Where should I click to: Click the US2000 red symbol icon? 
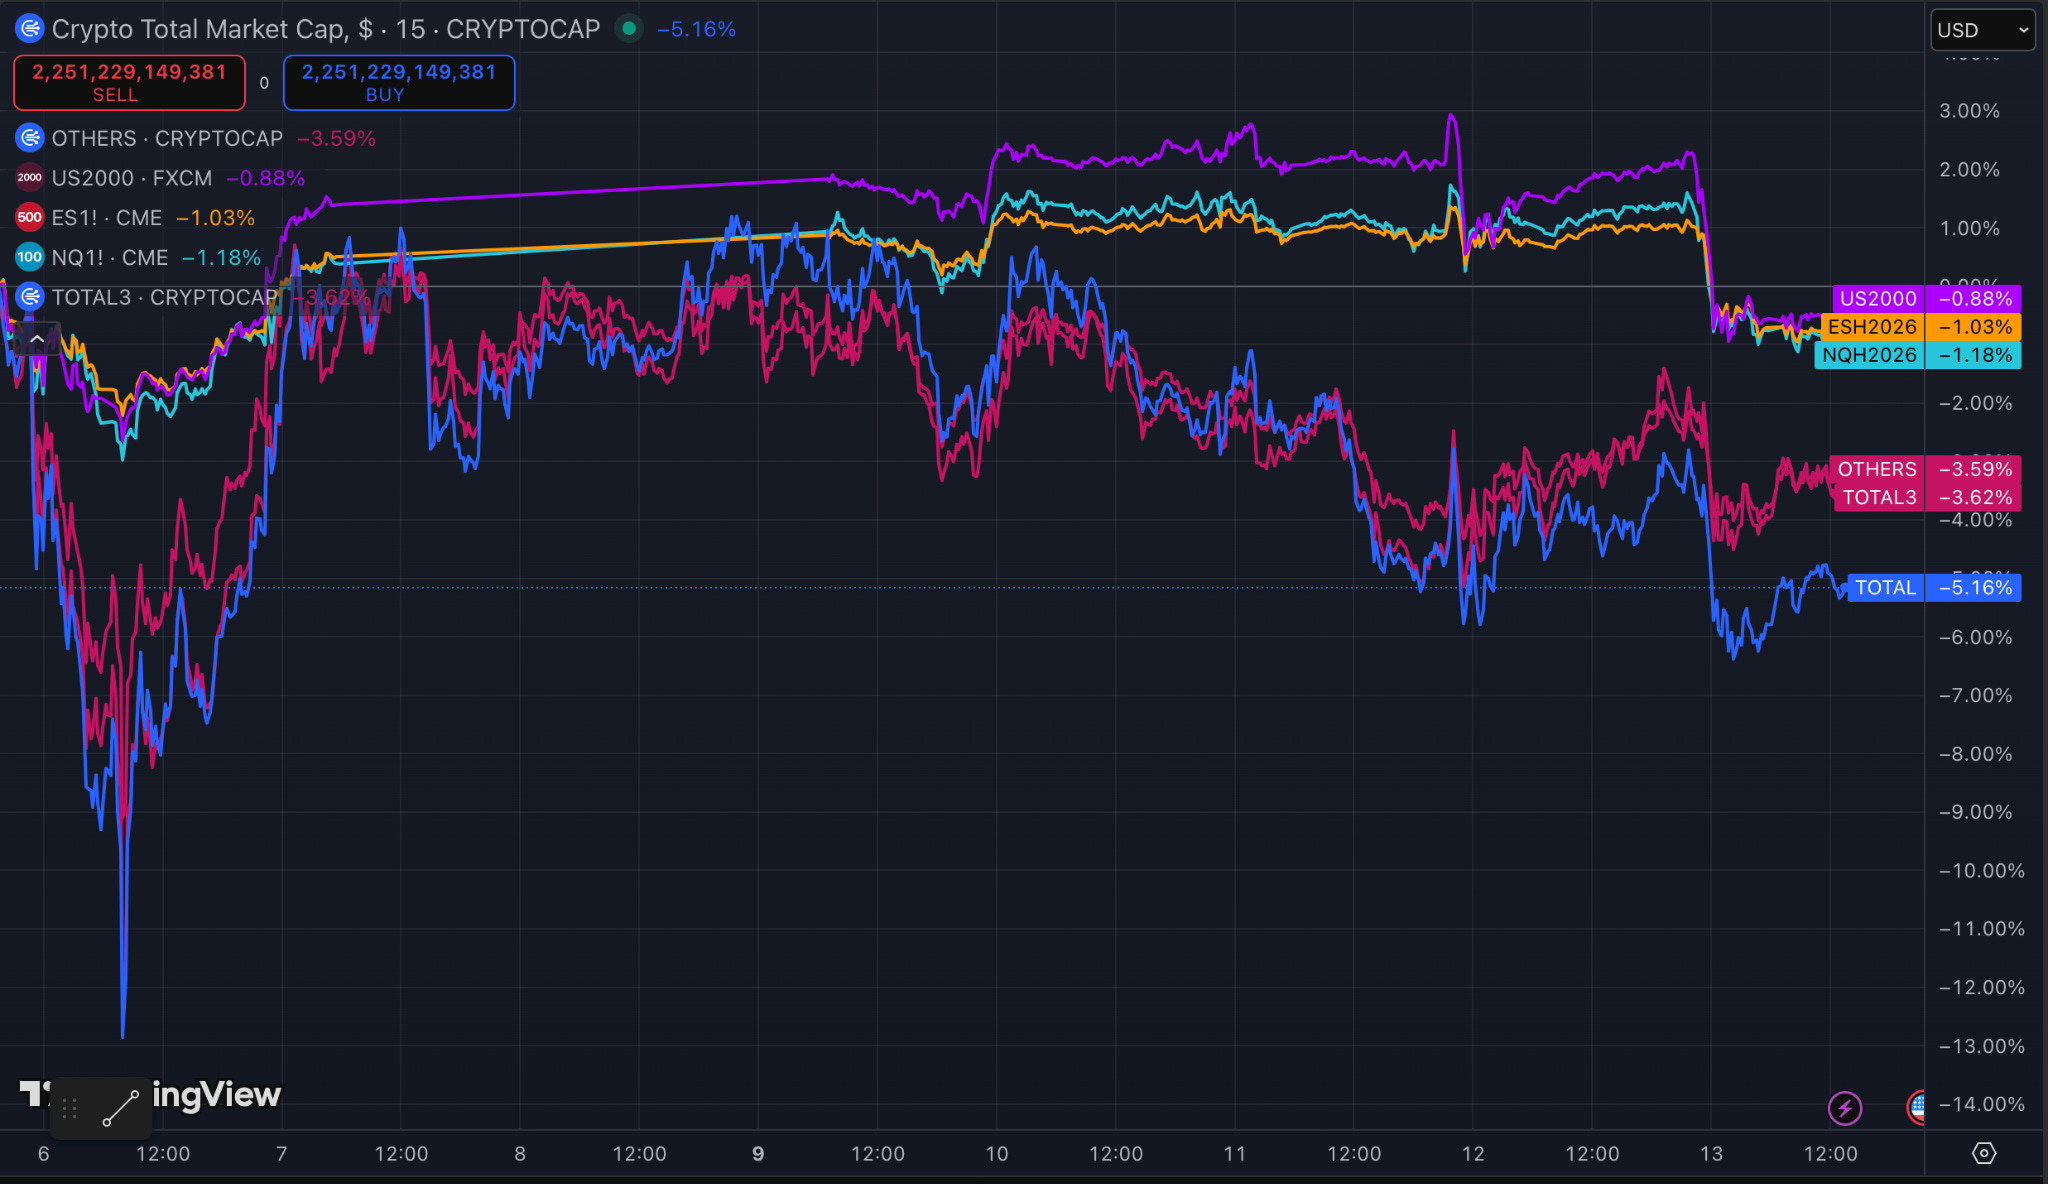click(30, 178)
